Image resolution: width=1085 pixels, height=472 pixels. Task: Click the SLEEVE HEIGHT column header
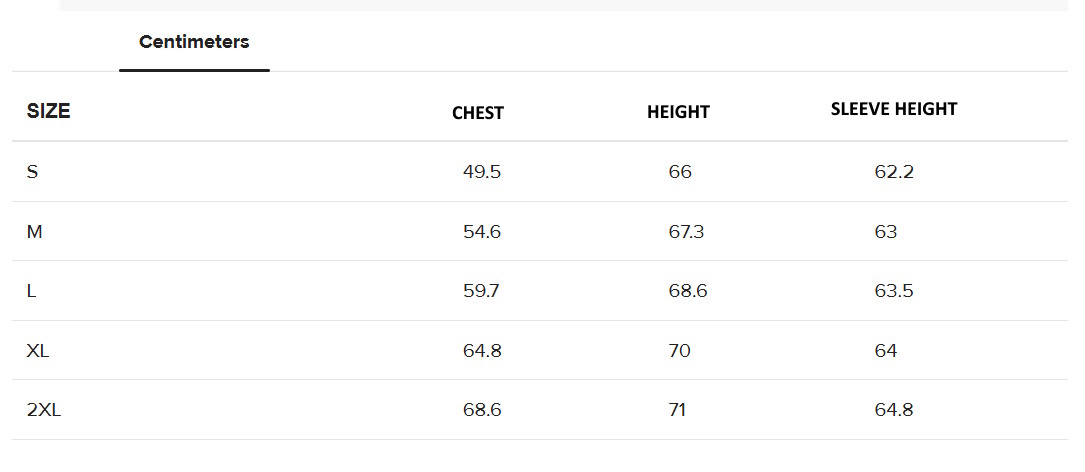[894, 109]
